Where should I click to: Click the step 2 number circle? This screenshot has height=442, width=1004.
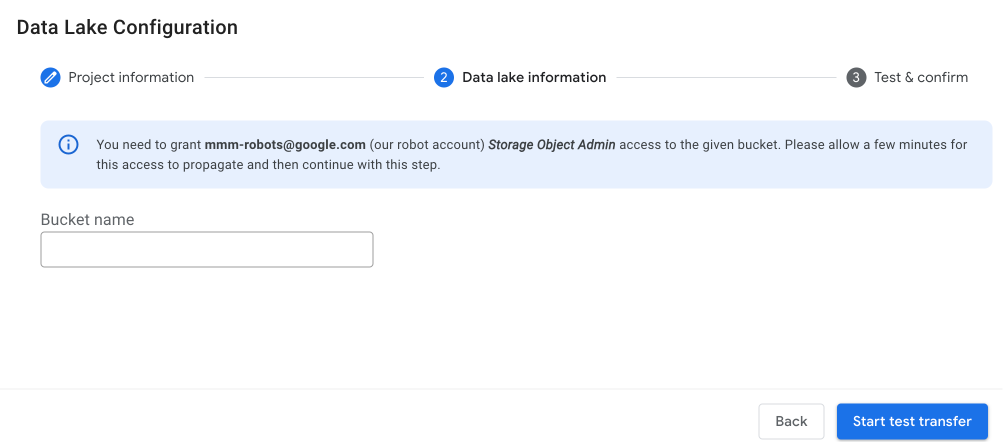pos(444,78)
